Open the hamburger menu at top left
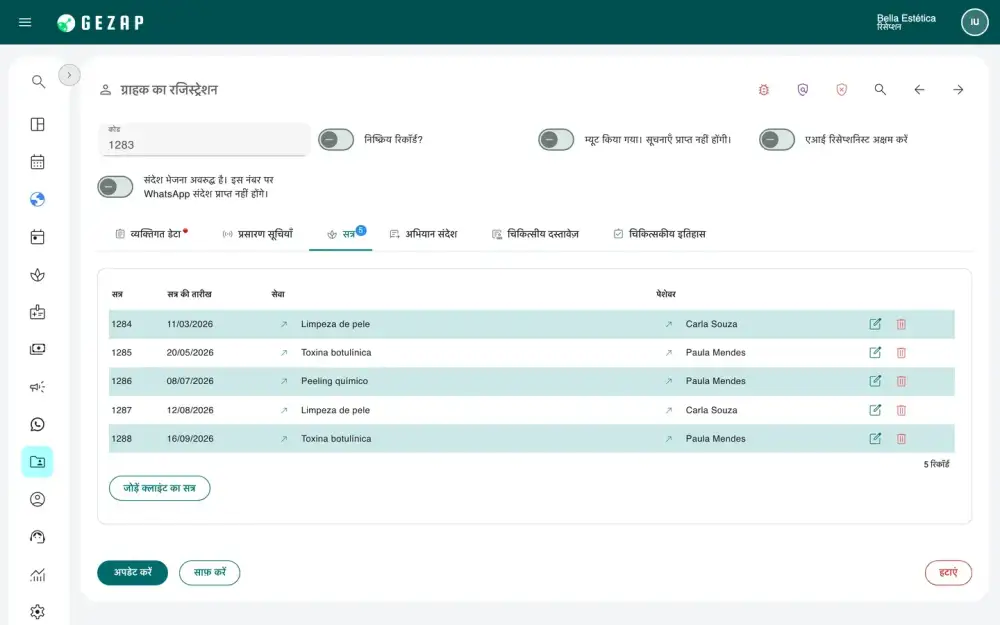 coord(25,22)
